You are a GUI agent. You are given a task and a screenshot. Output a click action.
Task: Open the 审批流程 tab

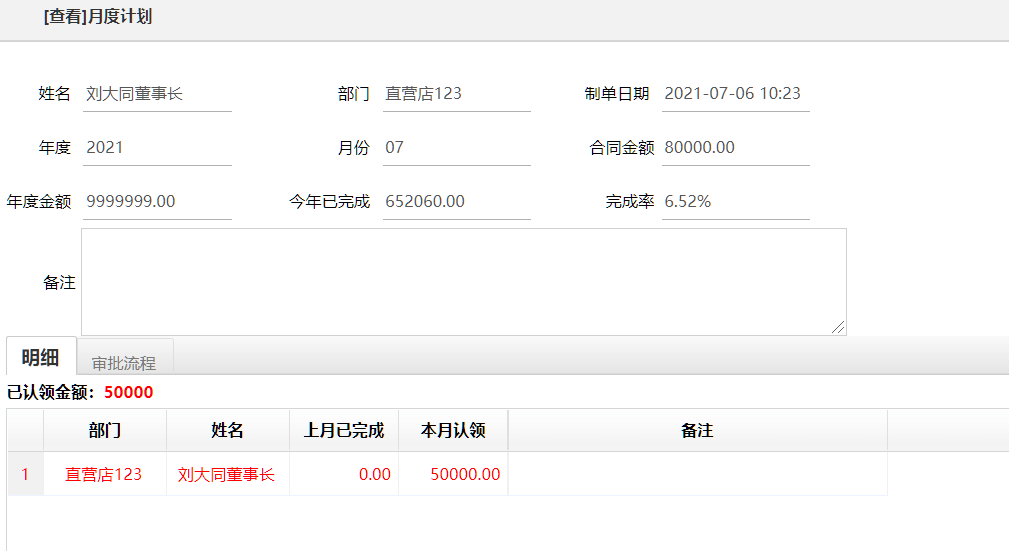124,363
